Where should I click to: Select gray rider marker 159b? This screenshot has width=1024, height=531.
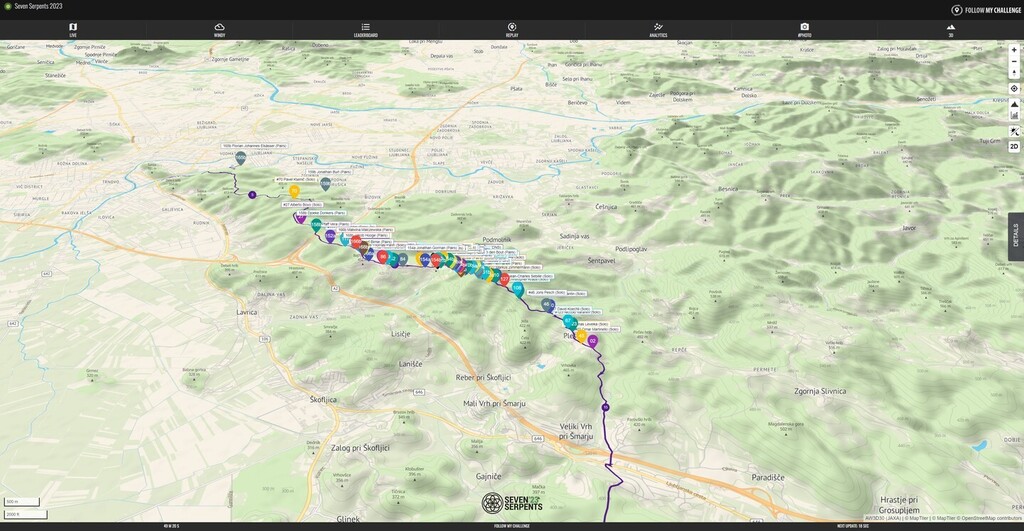pyautogui.click(x=325, y=184)
